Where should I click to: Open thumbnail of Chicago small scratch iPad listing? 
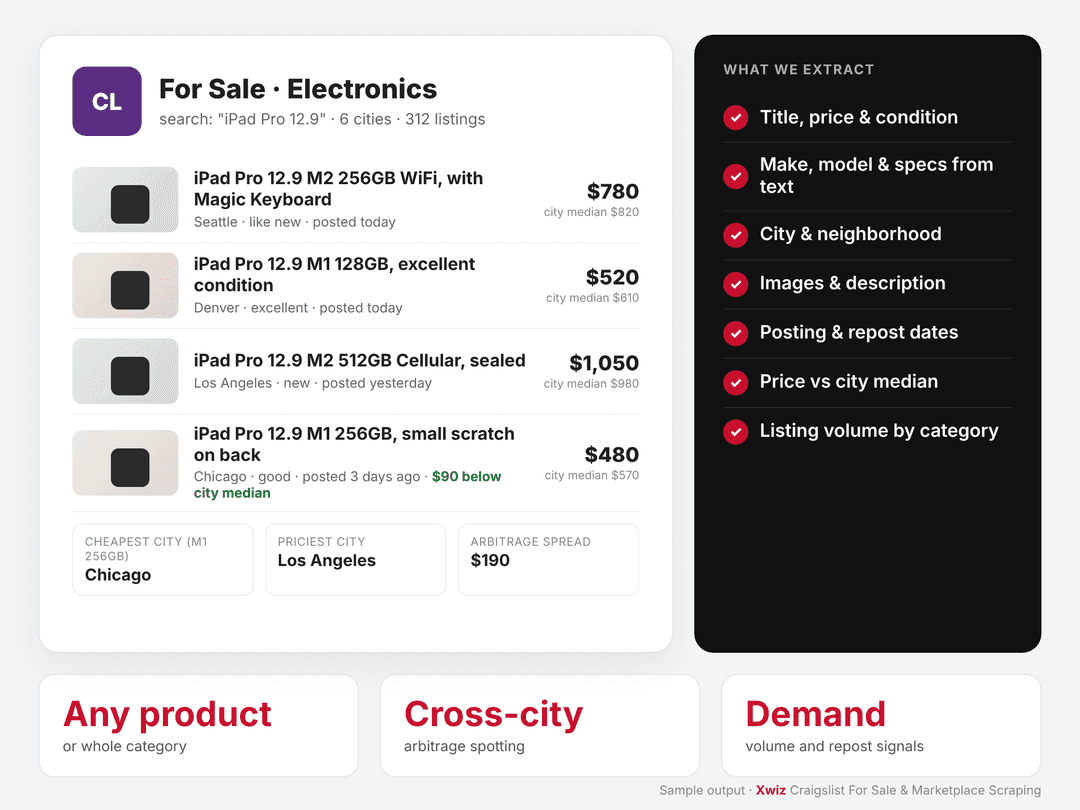125,463
